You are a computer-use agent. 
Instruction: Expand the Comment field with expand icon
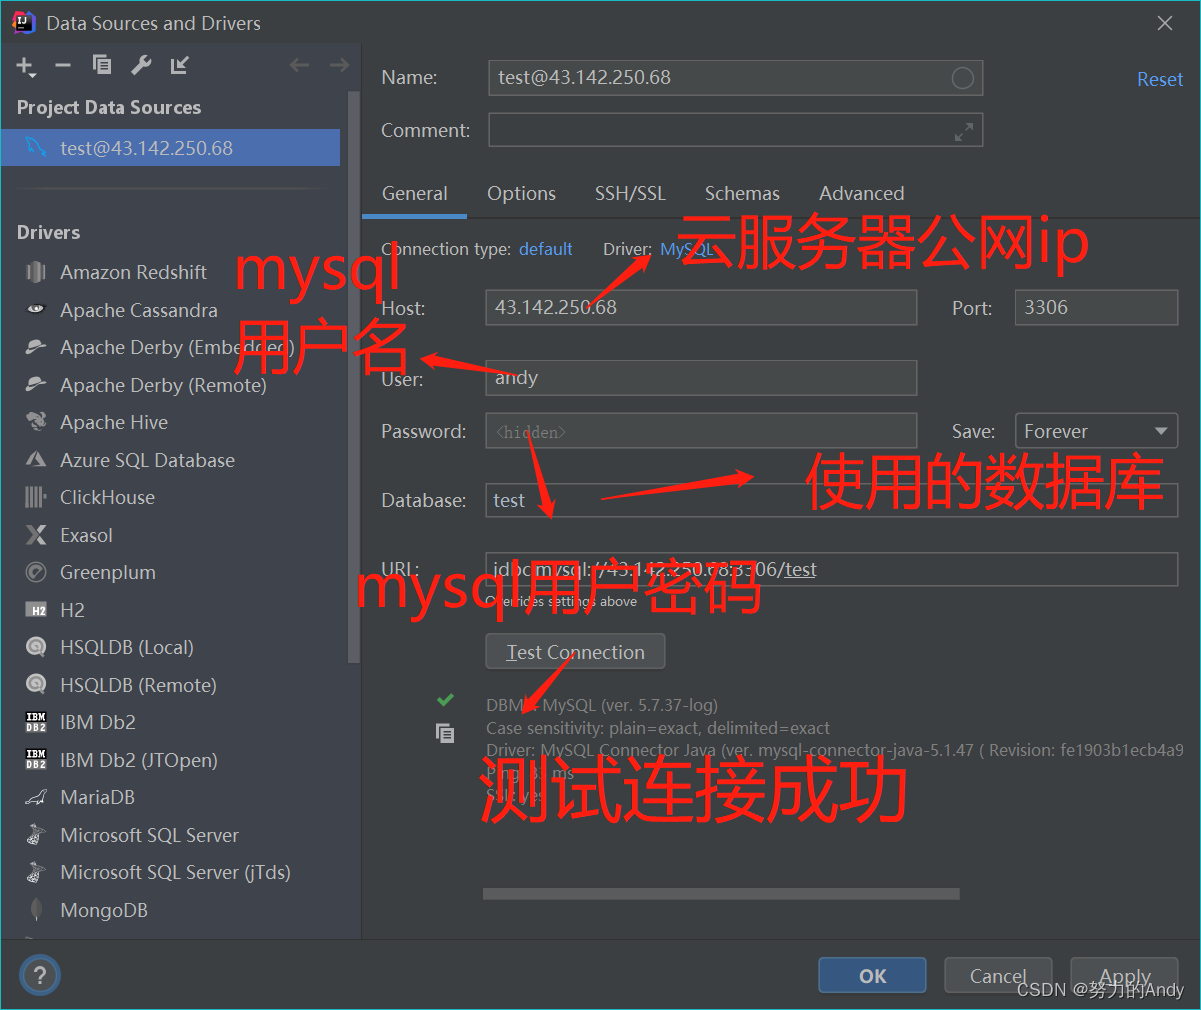click(964, 131)
